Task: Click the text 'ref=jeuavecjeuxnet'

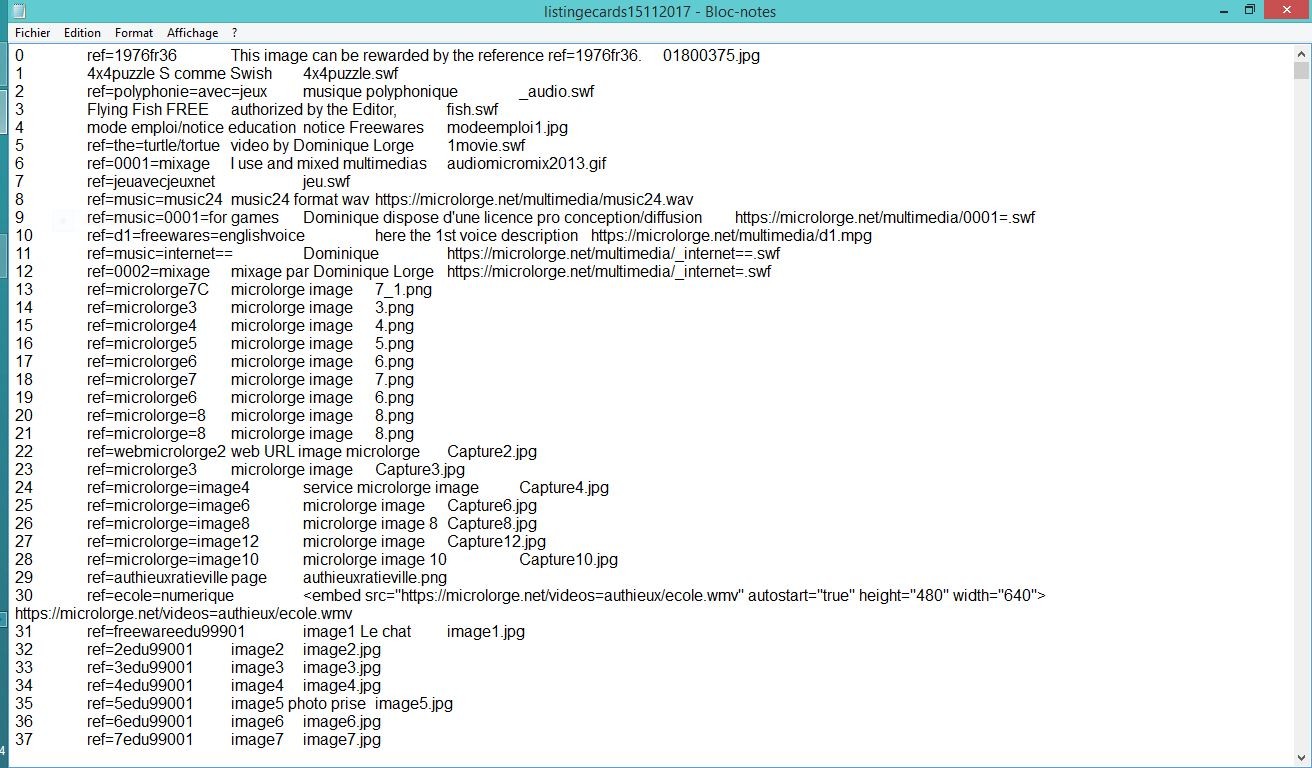Action: click(151, 182)
